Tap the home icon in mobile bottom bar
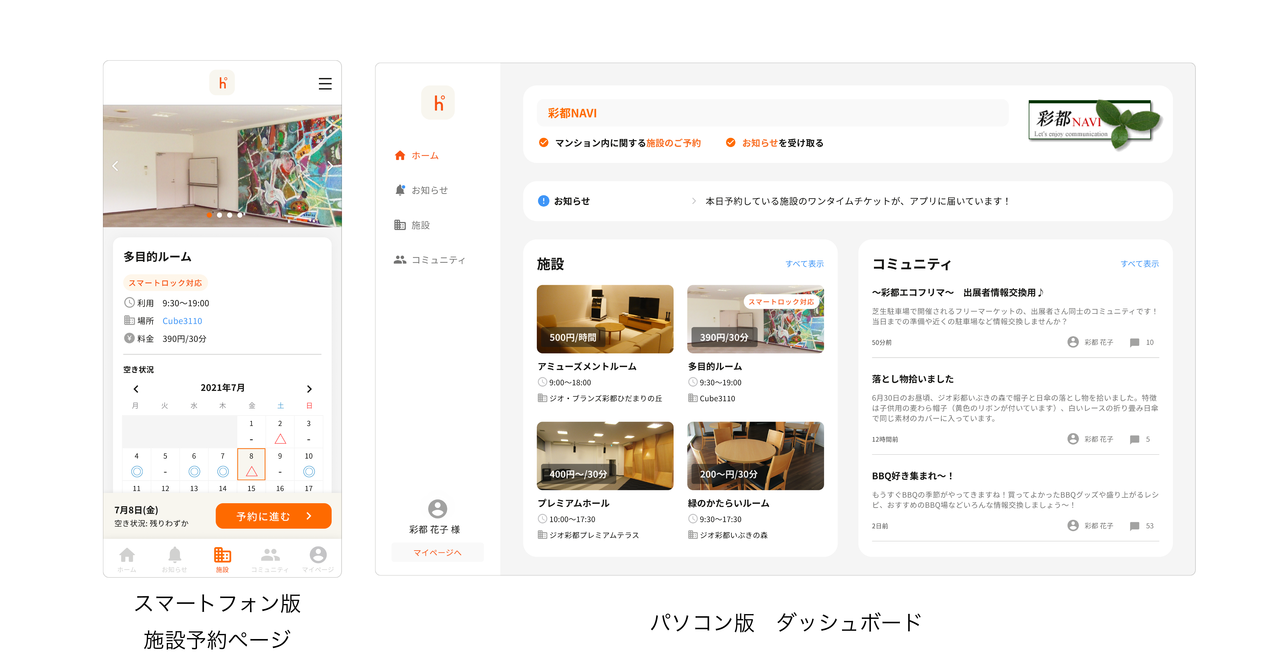Image resolution: width=1280 pixels, height=670 pixels. (x=127, y=557)
